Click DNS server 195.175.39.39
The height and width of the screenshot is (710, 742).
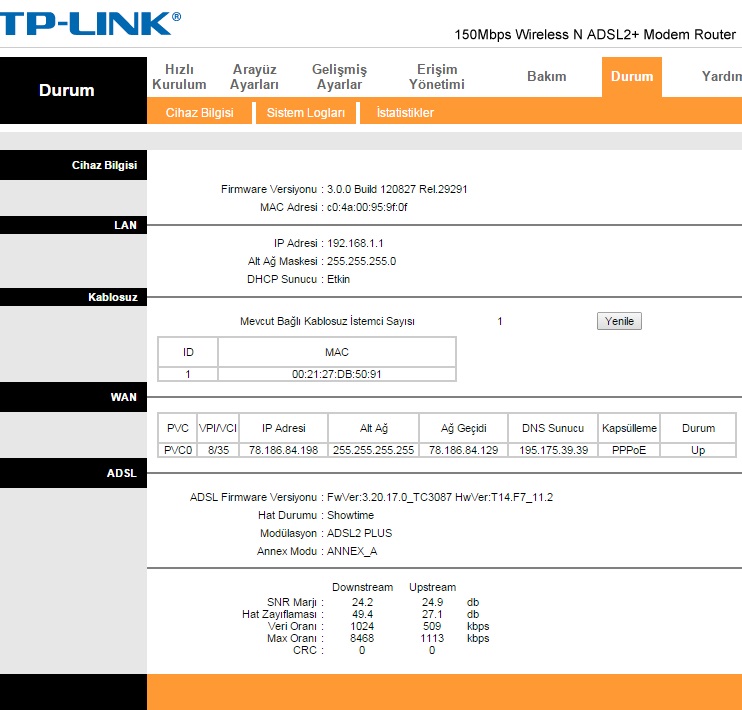click(x=553, y=450)
